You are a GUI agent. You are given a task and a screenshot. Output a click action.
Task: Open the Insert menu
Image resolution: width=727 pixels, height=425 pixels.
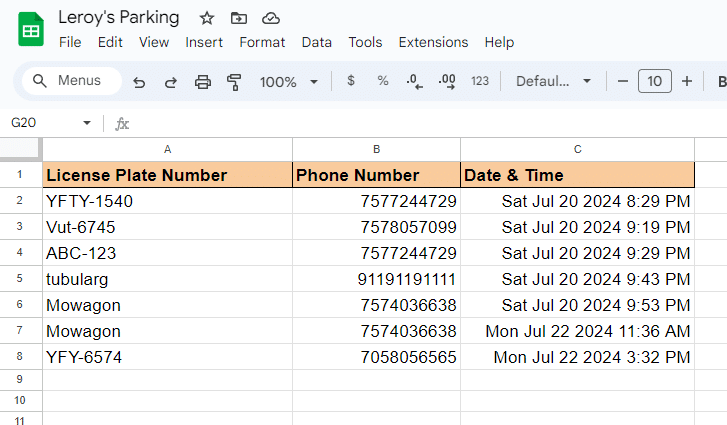click(204, 42)
